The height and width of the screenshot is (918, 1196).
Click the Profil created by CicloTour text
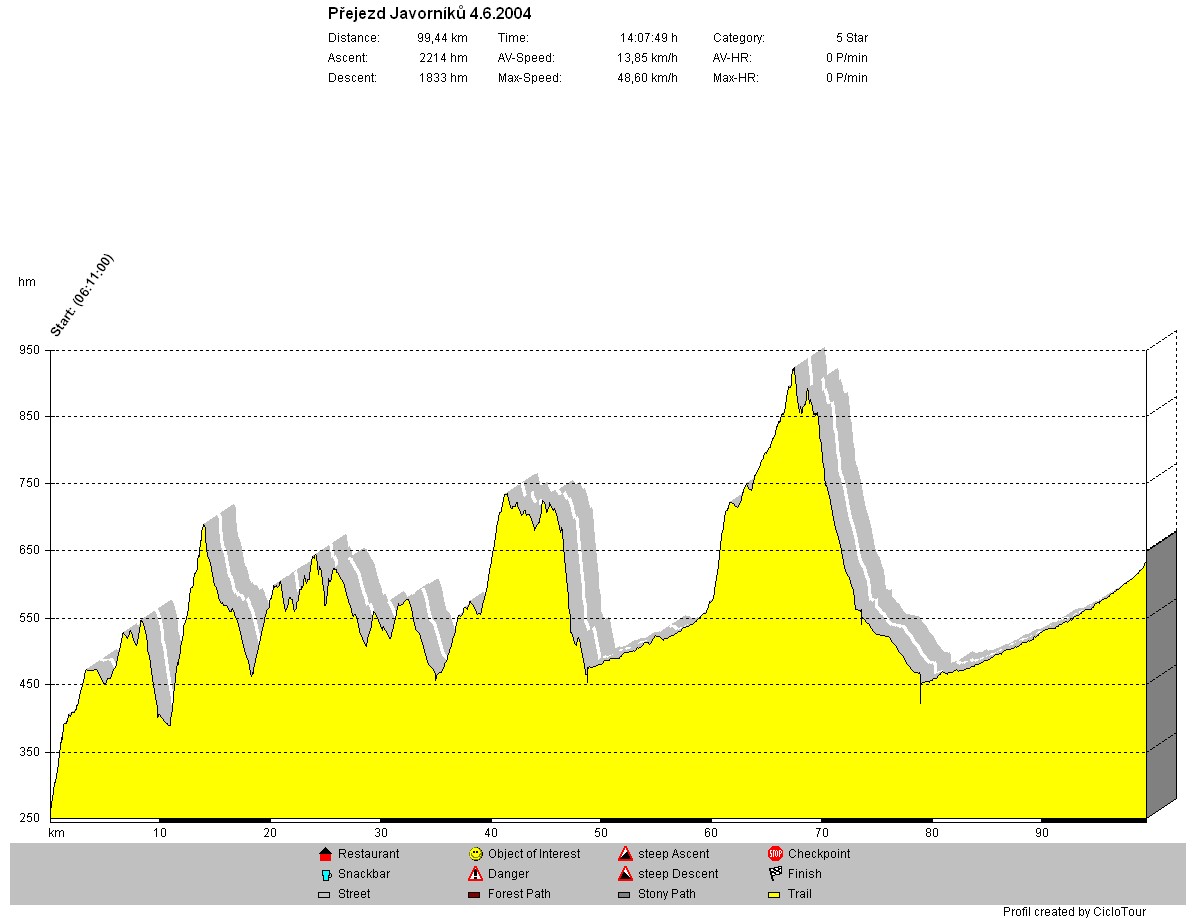coord(1074,911)
